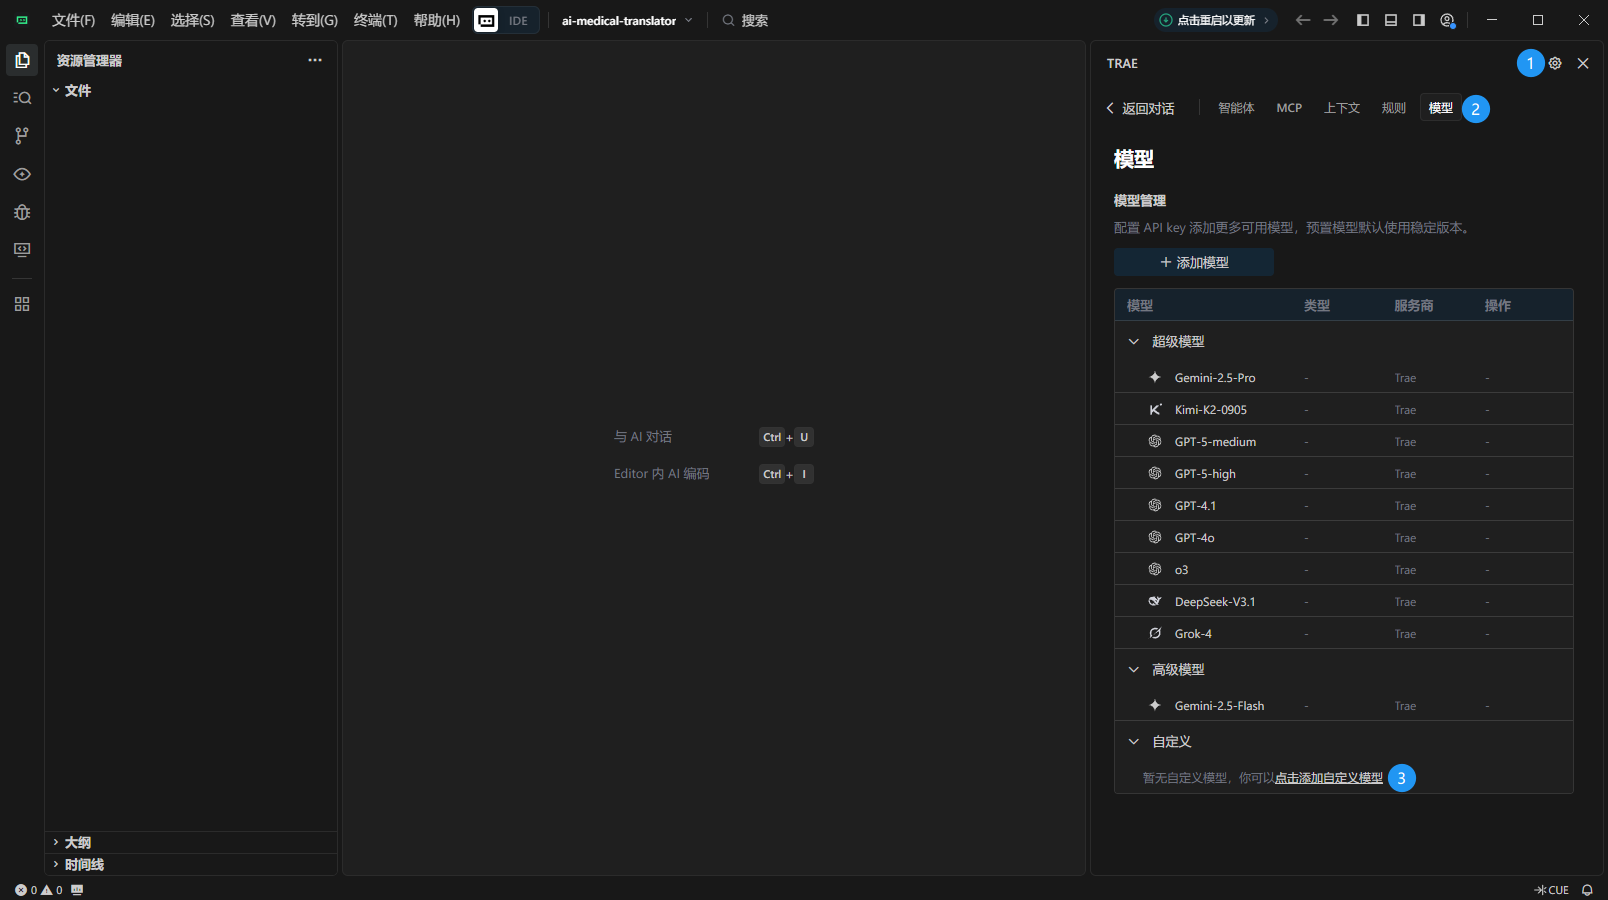Switch to the 规则 tab
Viewport: 1608px width, 900px height.
[1394, 108]
